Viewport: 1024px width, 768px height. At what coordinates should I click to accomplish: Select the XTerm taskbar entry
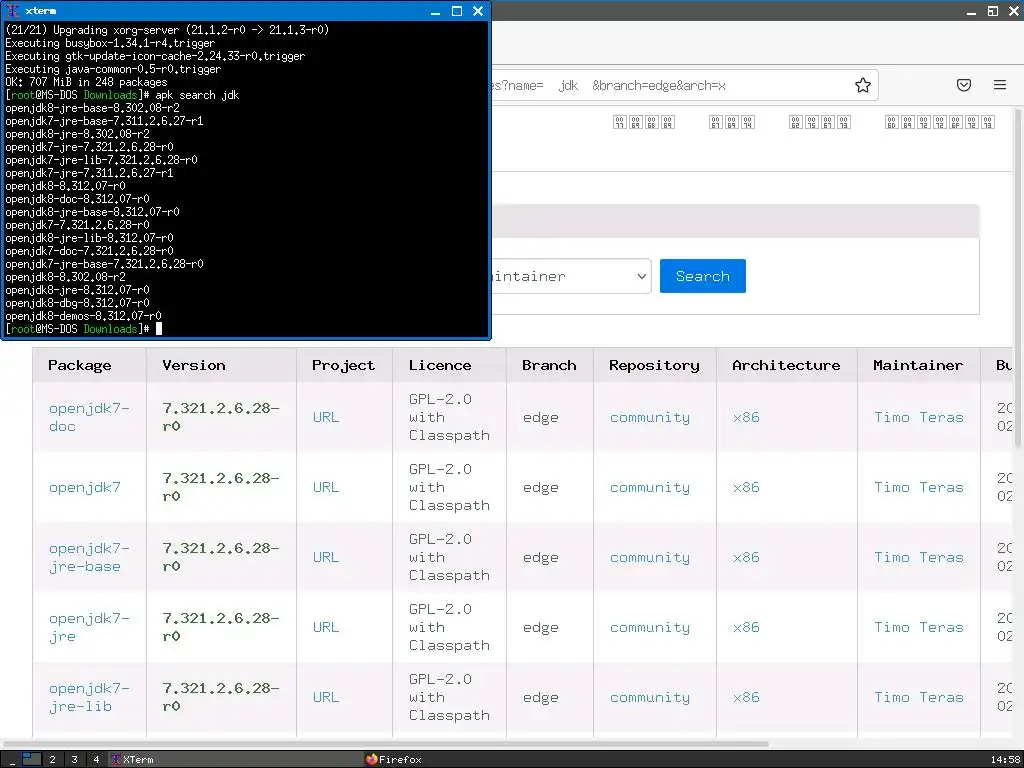(235, 759)
